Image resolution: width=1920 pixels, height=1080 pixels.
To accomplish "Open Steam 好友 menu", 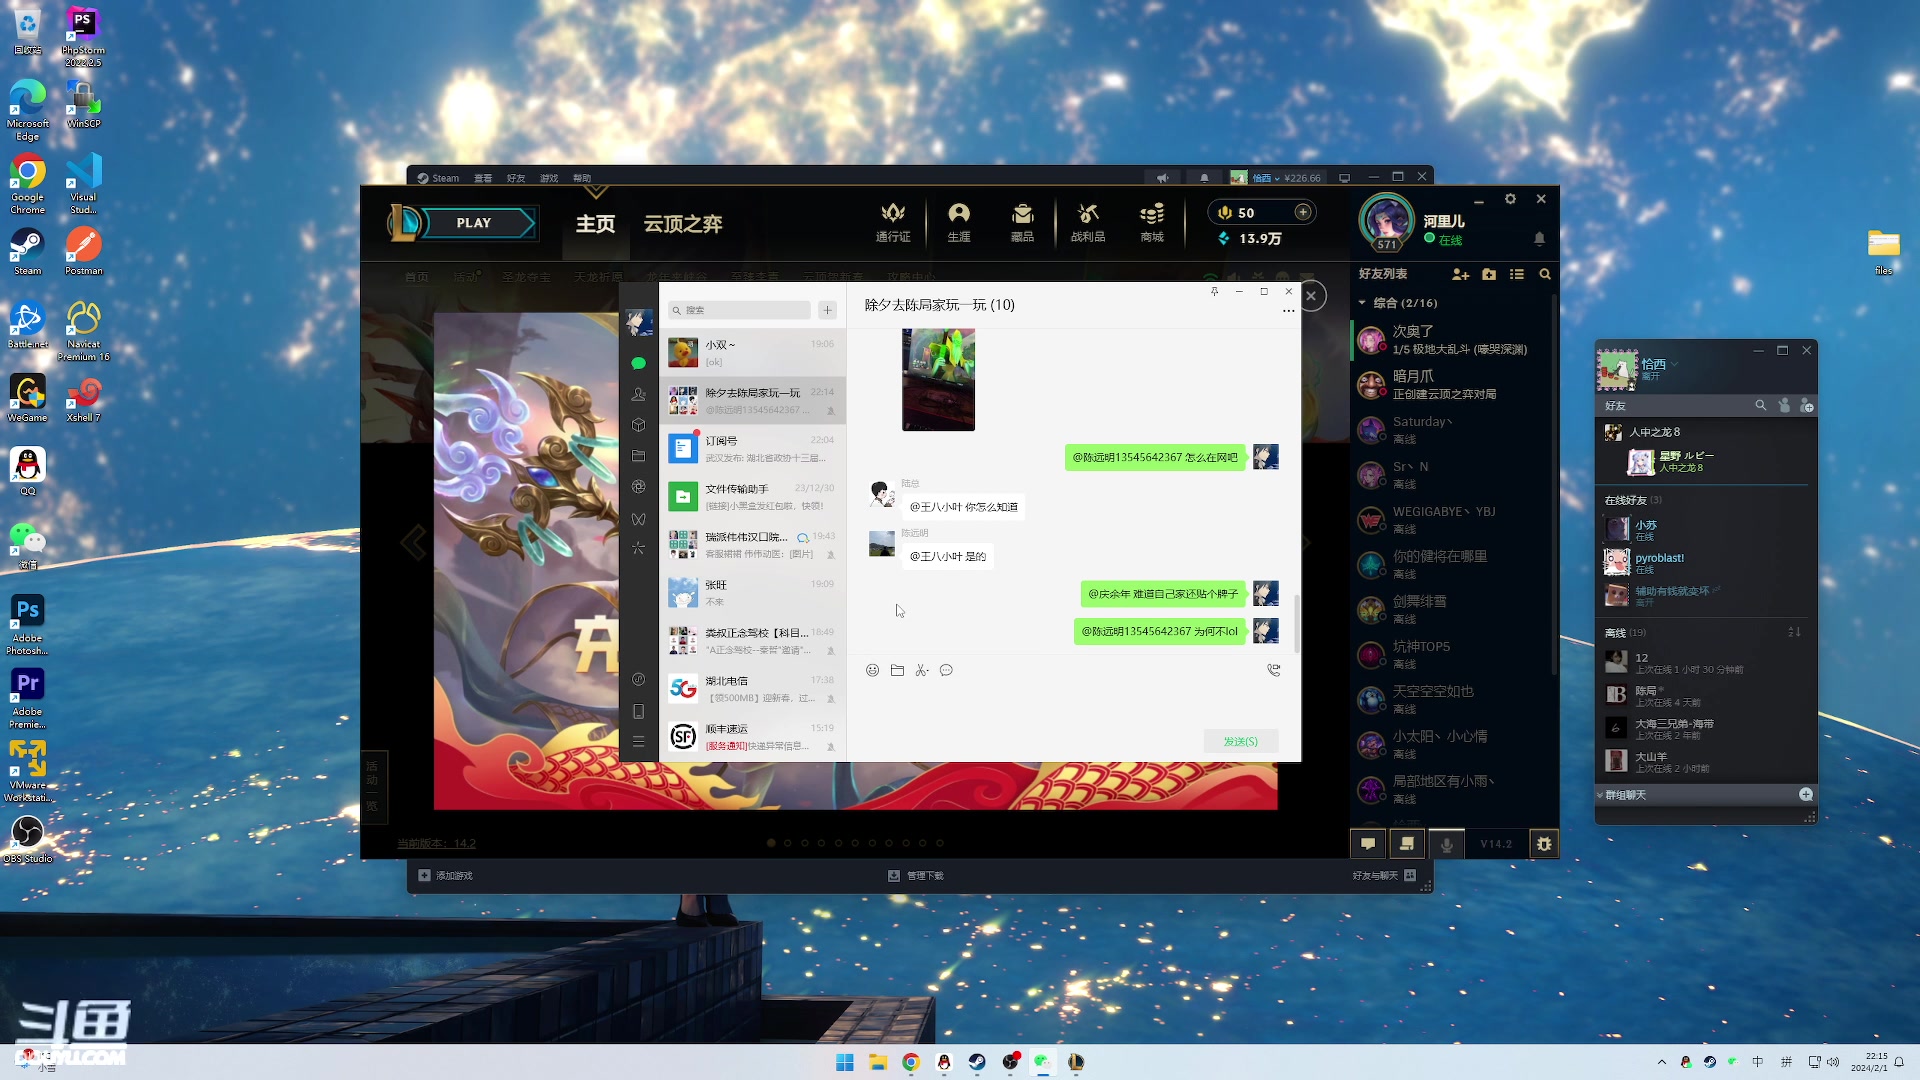I will (x=516, y=178).
